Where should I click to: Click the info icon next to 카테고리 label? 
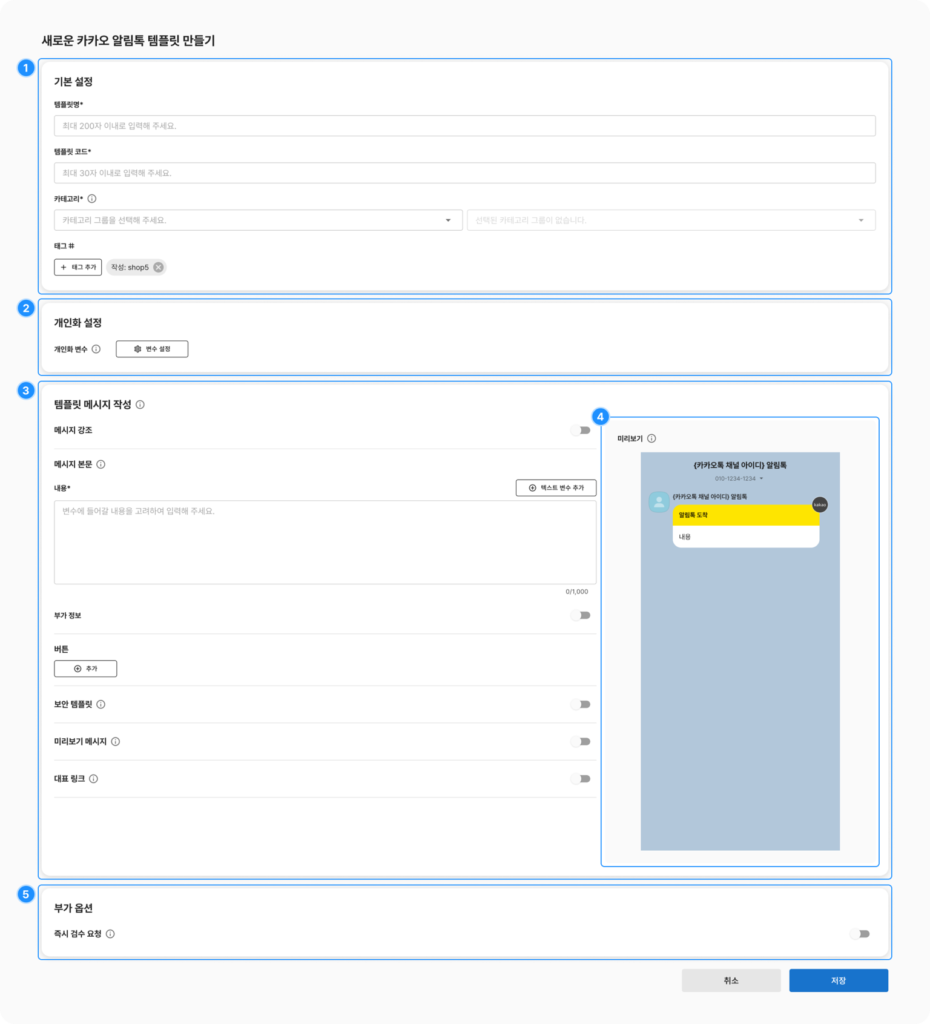point(92,199)
